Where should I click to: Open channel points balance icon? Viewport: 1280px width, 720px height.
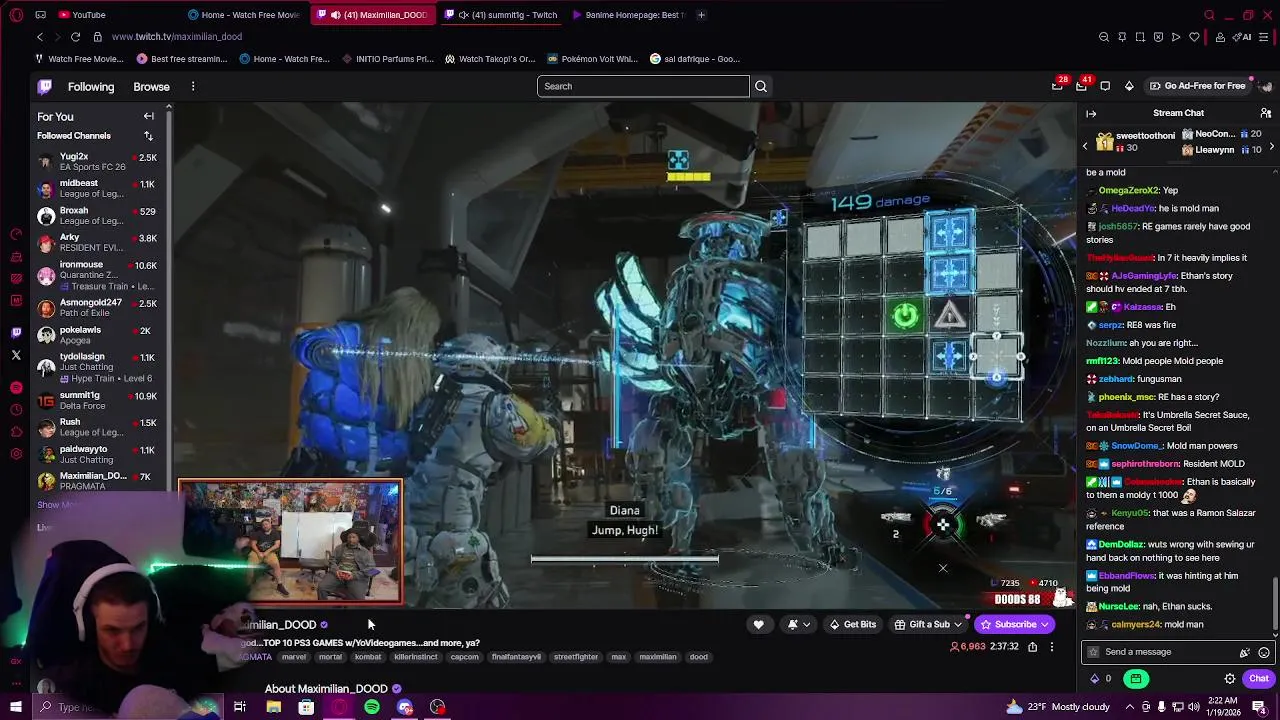coord(1099,679)
